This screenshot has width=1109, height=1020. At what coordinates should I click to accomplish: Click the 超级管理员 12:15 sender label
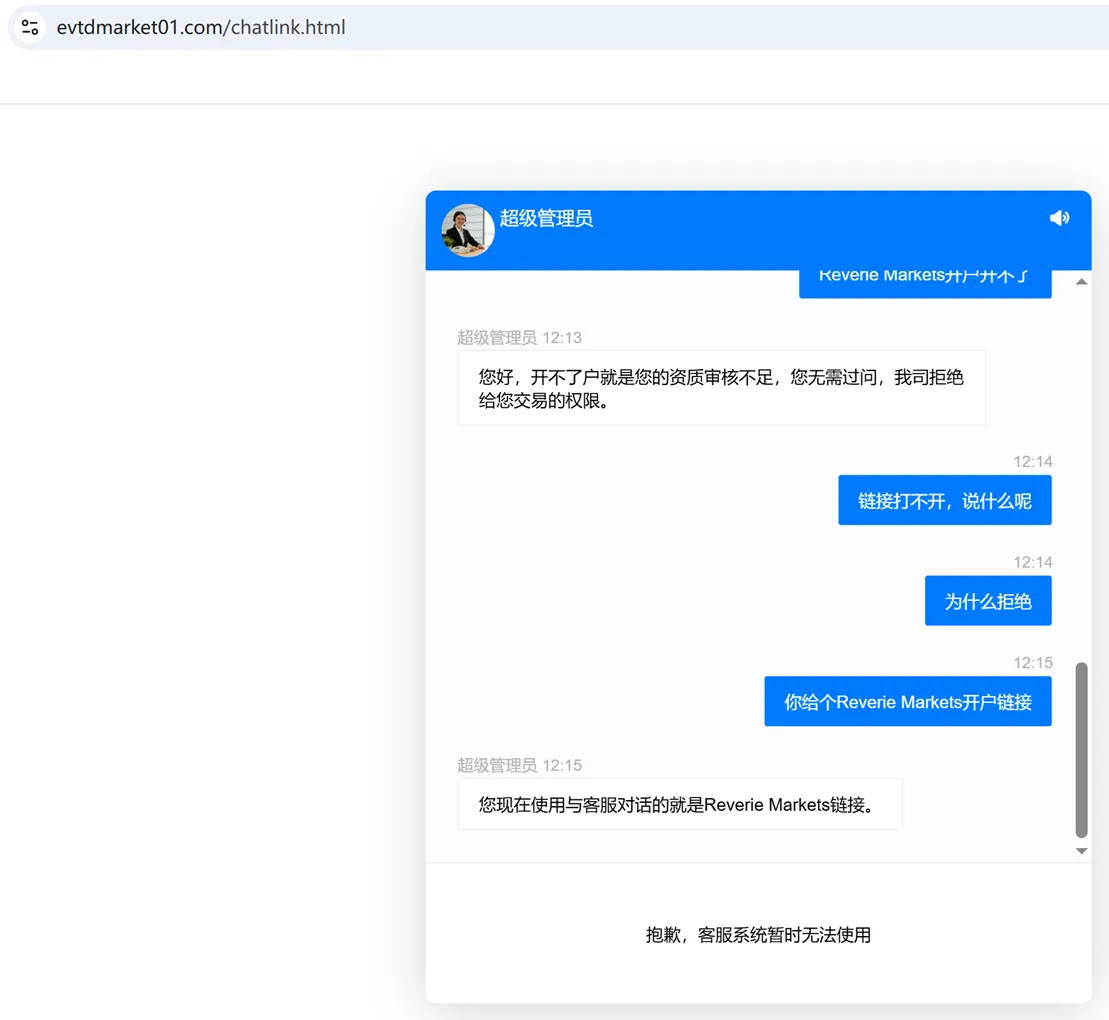(x=519, y=765)
